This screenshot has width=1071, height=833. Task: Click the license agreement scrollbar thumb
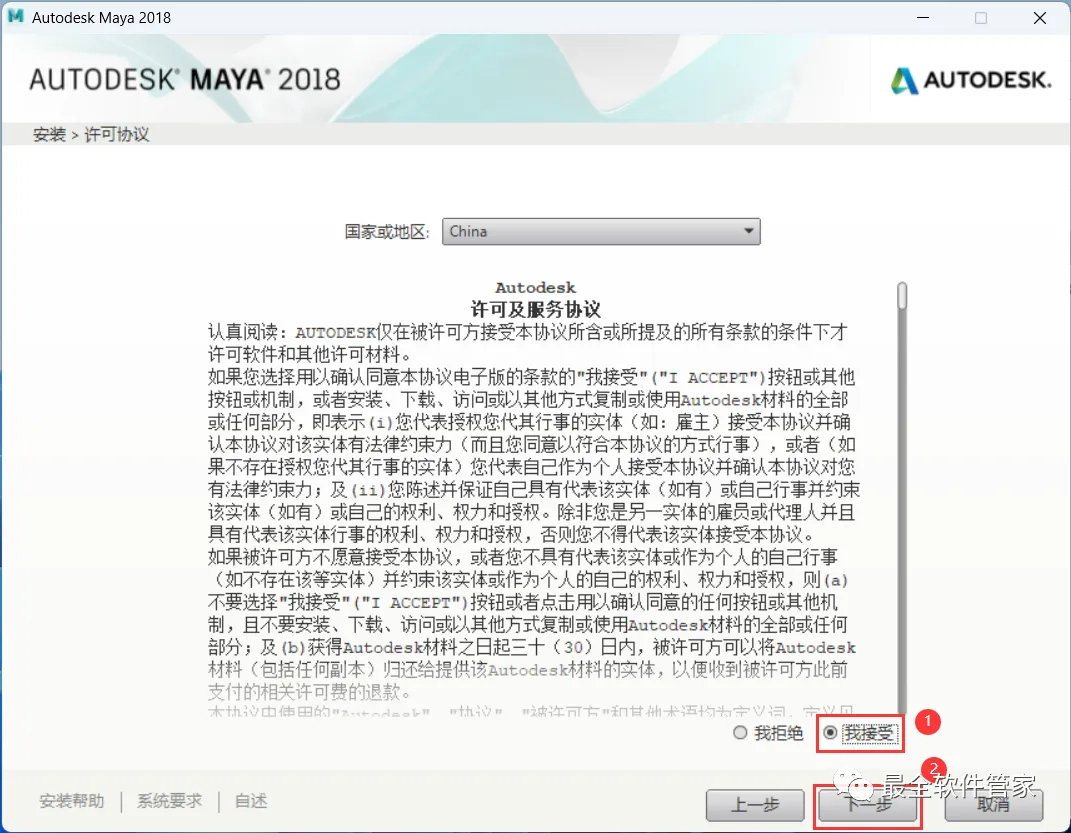click(902, 296)
